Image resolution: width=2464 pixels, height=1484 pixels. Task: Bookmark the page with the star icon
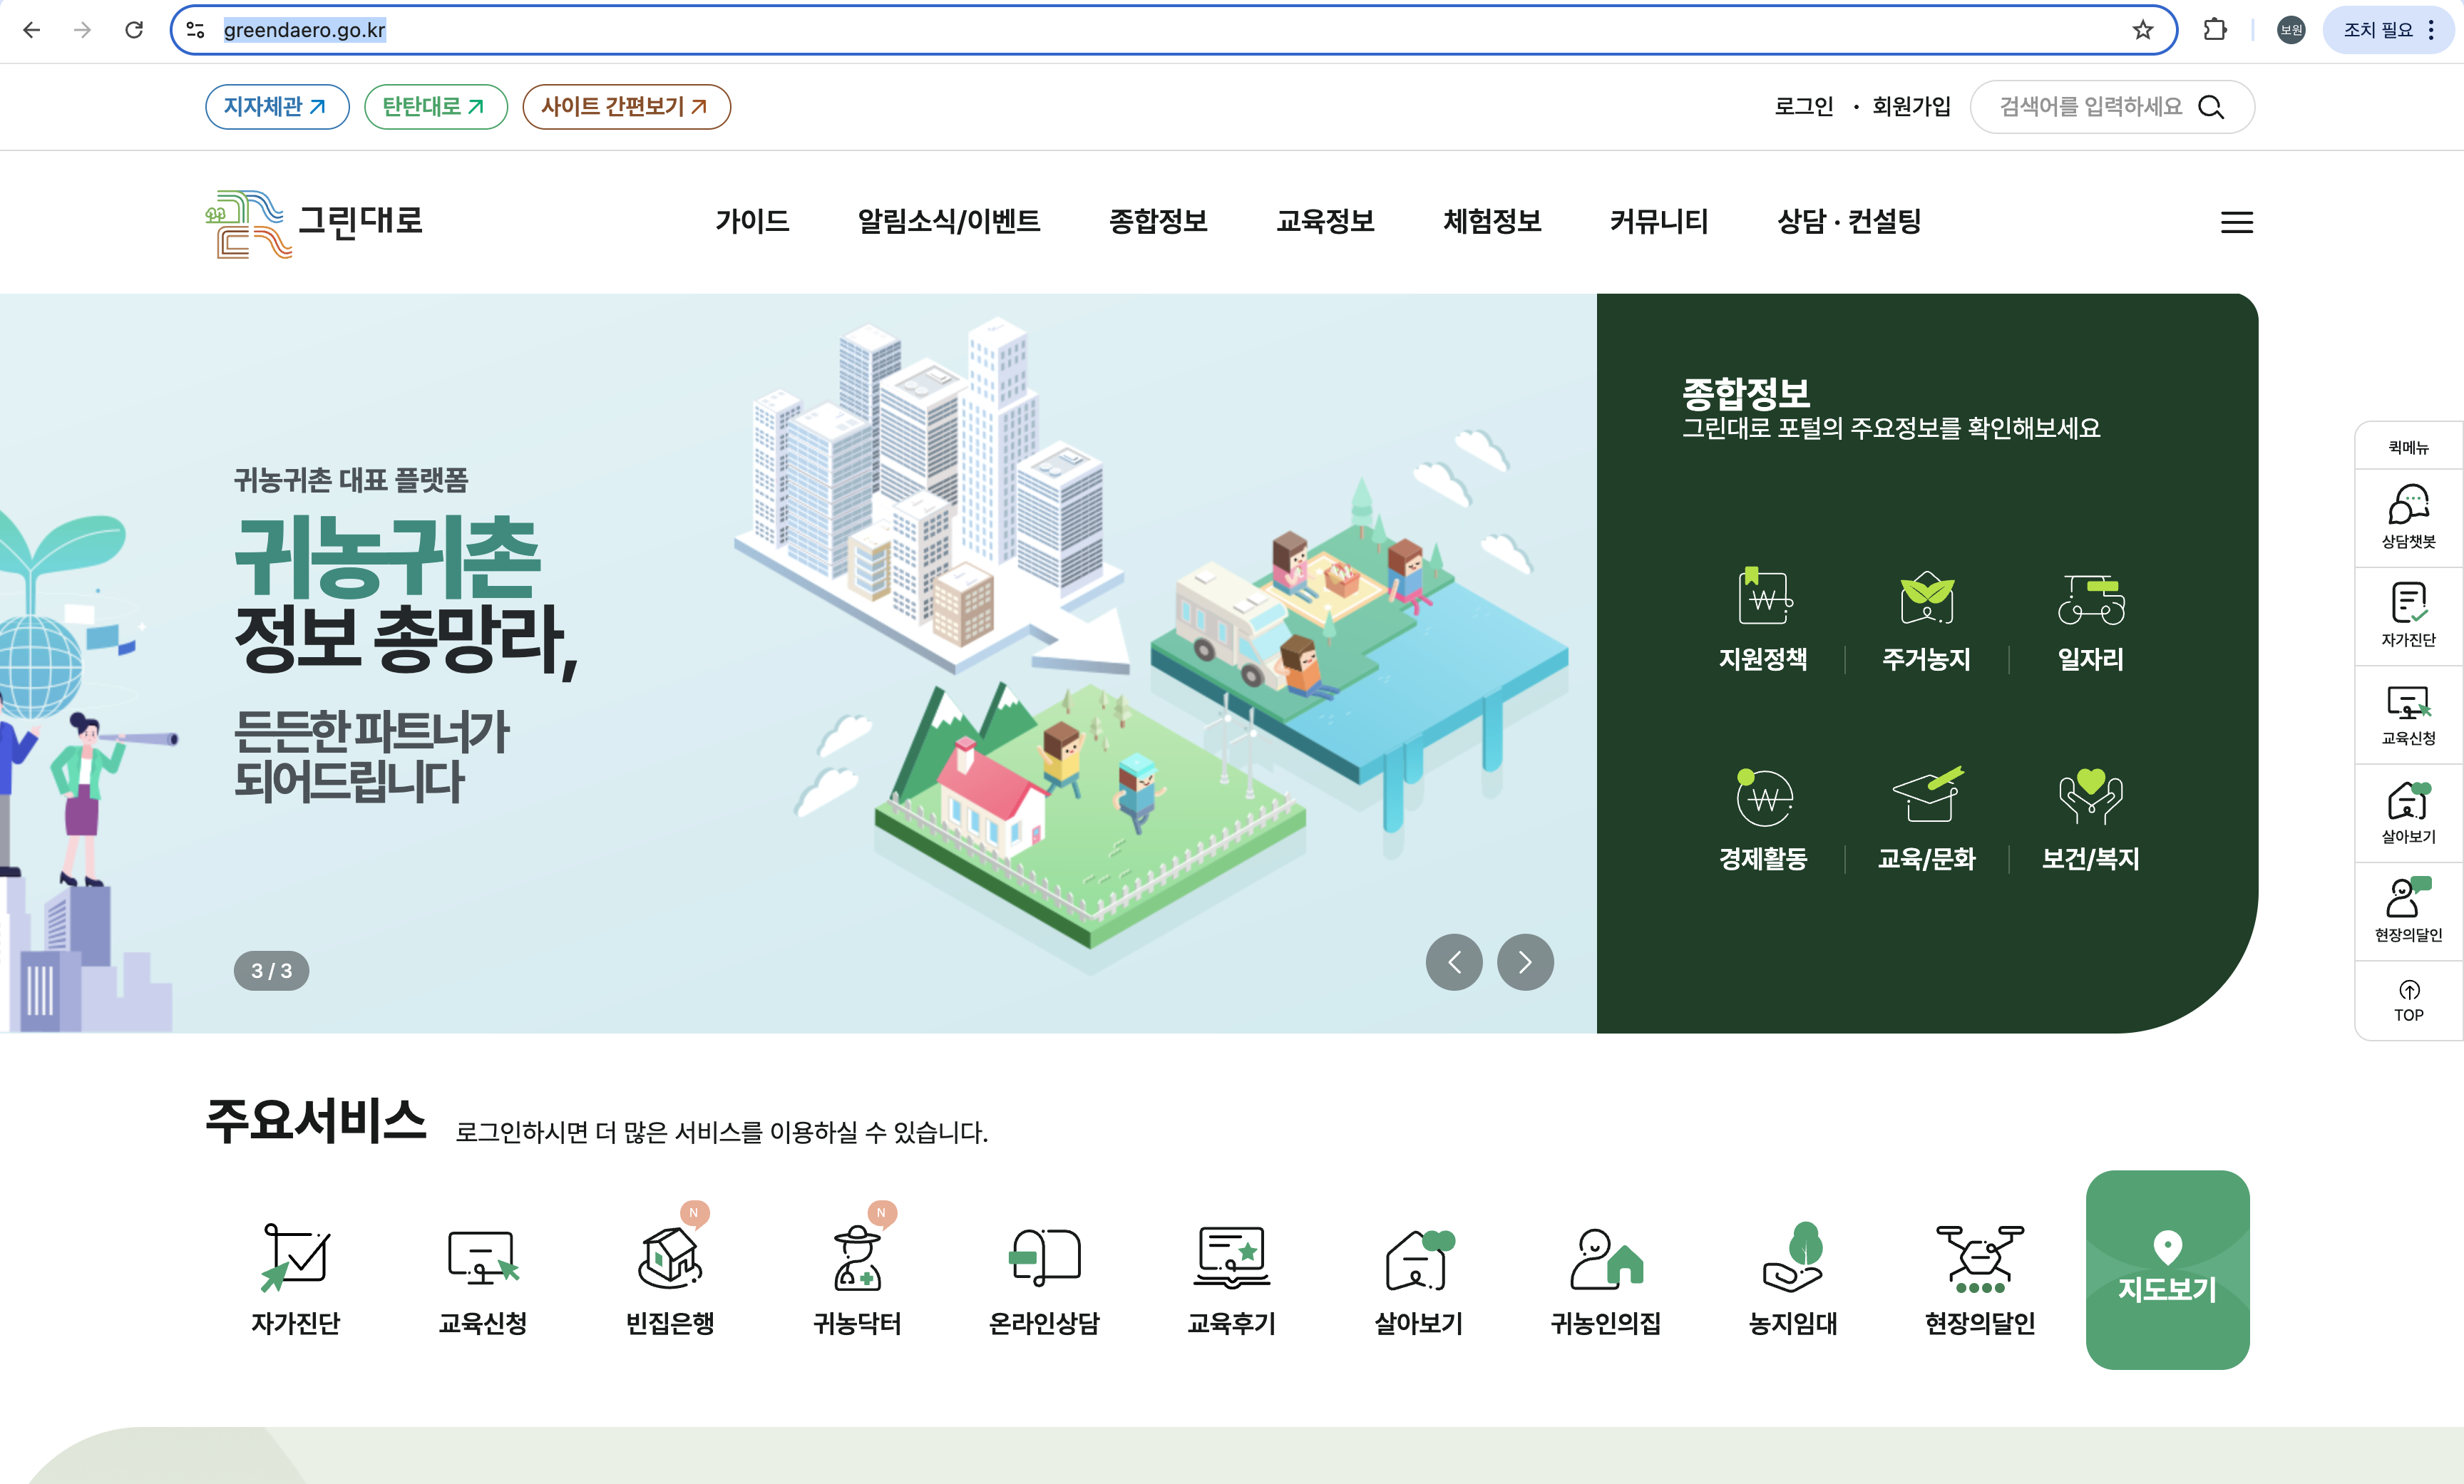tap(2142, 30)
